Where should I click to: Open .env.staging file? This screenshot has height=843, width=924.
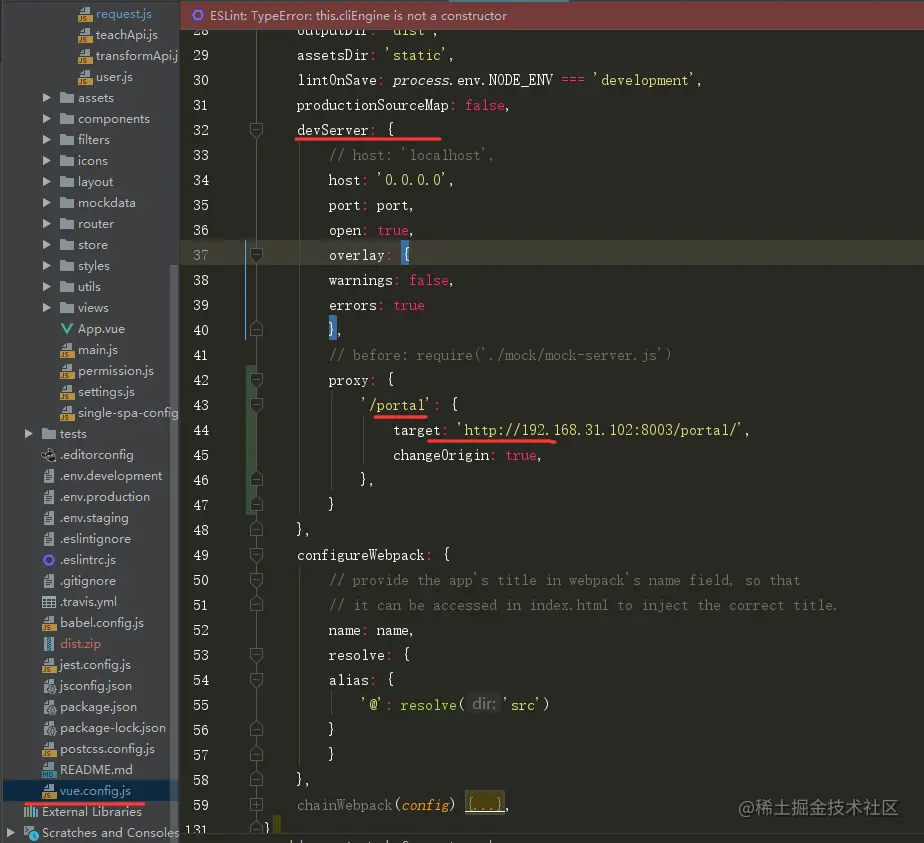(94, 518)
